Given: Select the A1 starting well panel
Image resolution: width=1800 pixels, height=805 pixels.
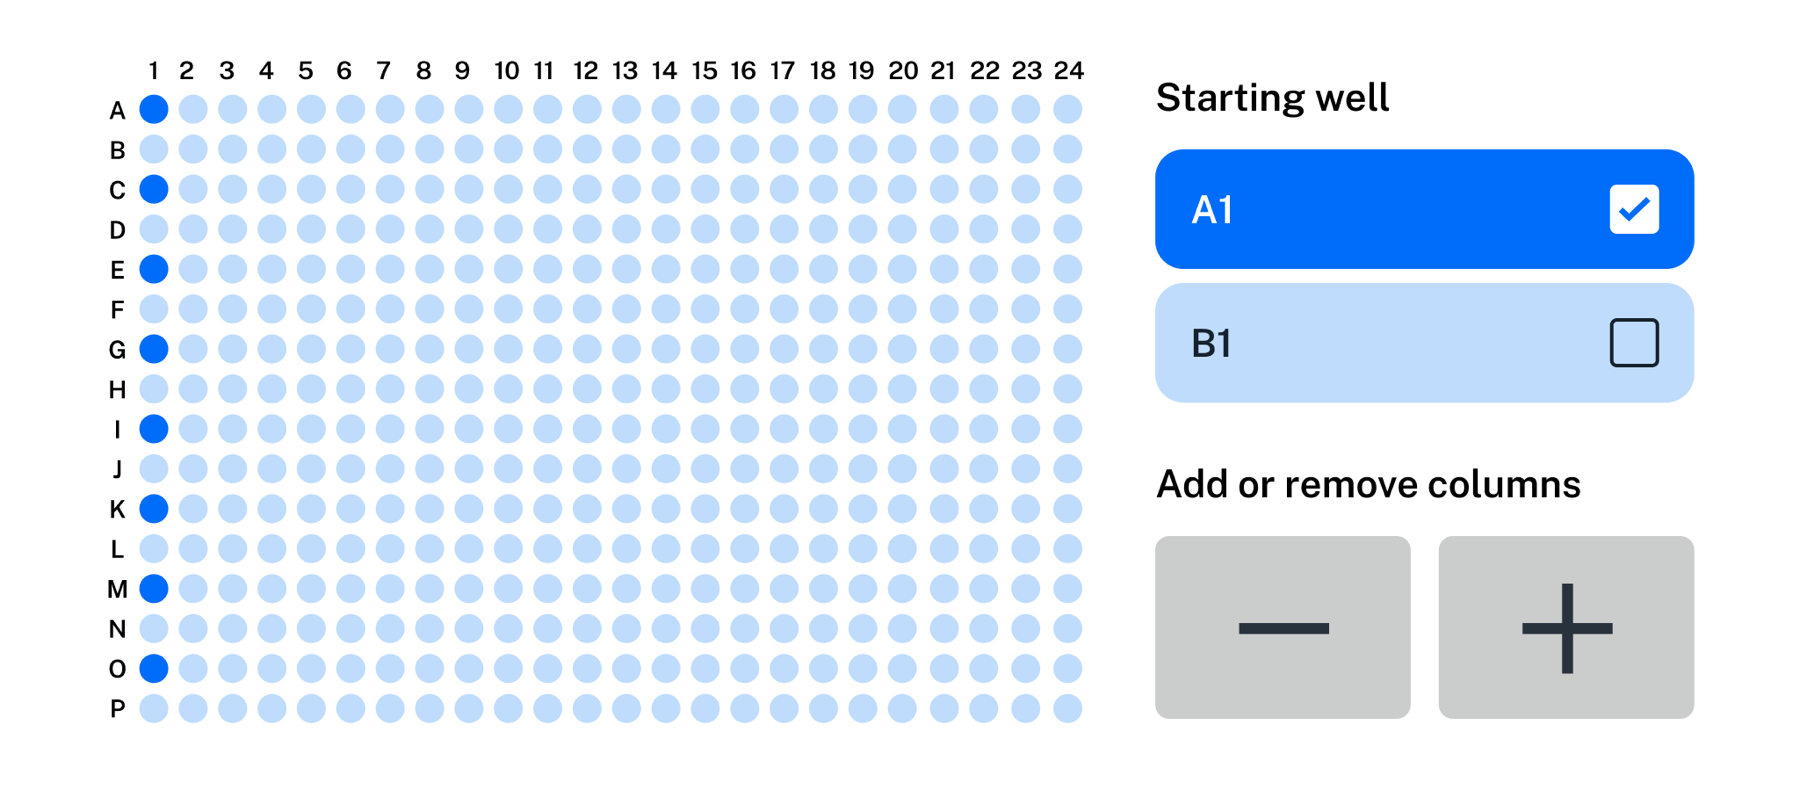Looking at the screenshot, I should coord(1424,208).
